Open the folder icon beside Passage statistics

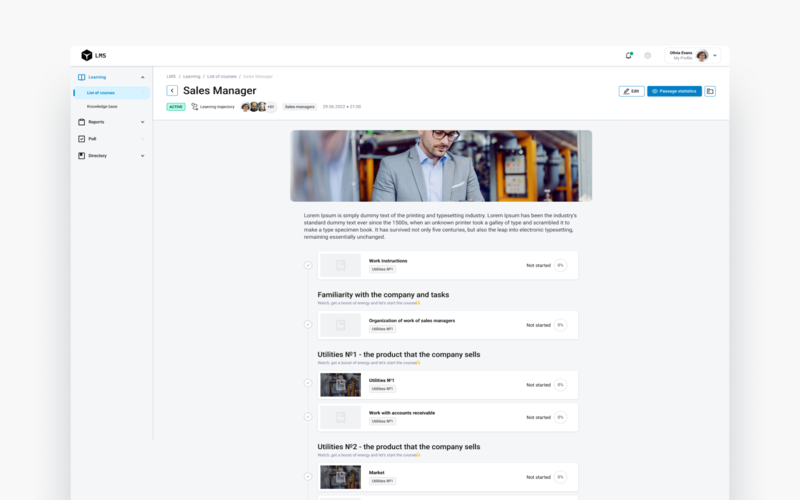[710, 91]
